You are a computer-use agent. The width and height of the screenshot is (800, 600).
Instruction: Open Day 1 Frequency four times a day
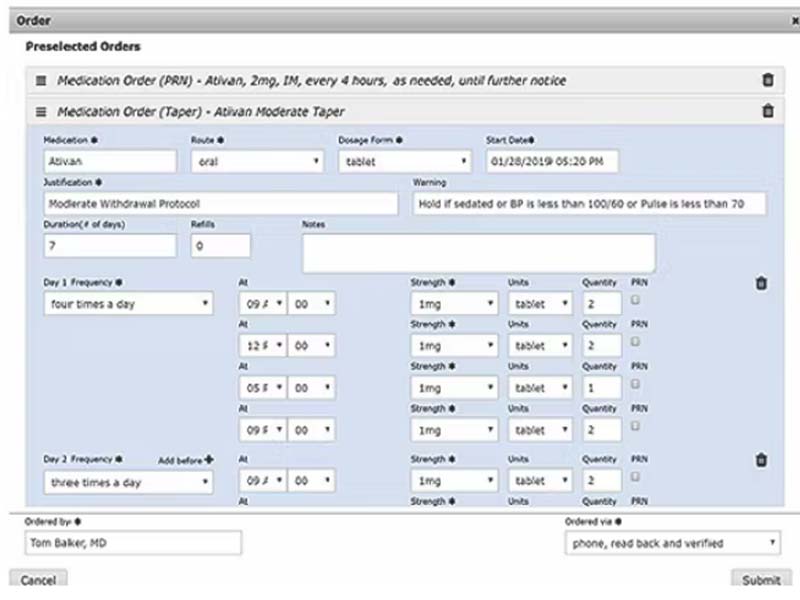point(128,304)
